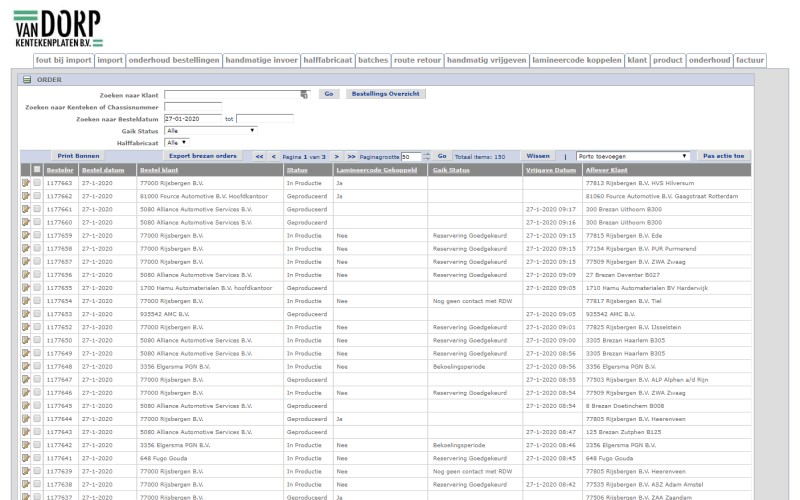Go to previous page with < arrow
This screenshot has height=500, width=800.
[273, 157]
